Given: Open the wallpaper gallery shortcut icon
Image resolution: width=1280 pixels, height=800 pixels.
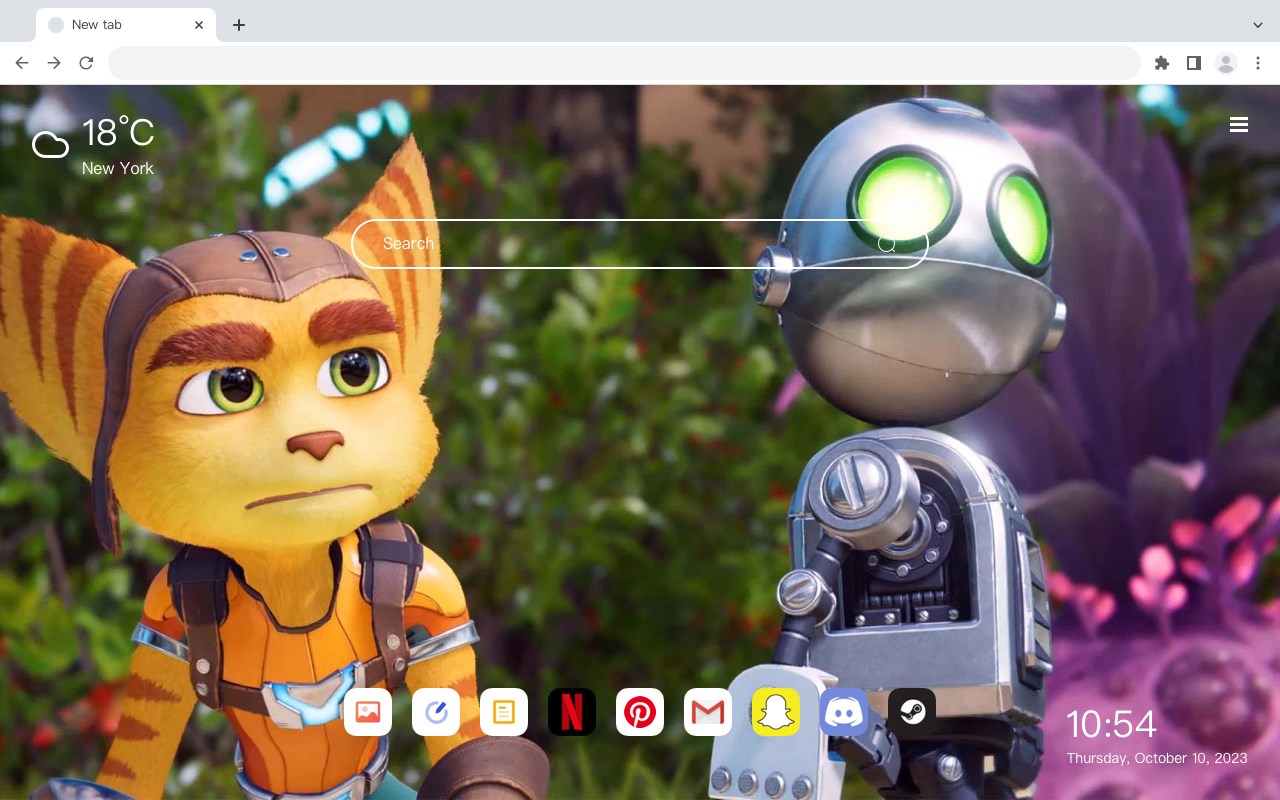Looking at the screenshot, I should coord(368,712).
